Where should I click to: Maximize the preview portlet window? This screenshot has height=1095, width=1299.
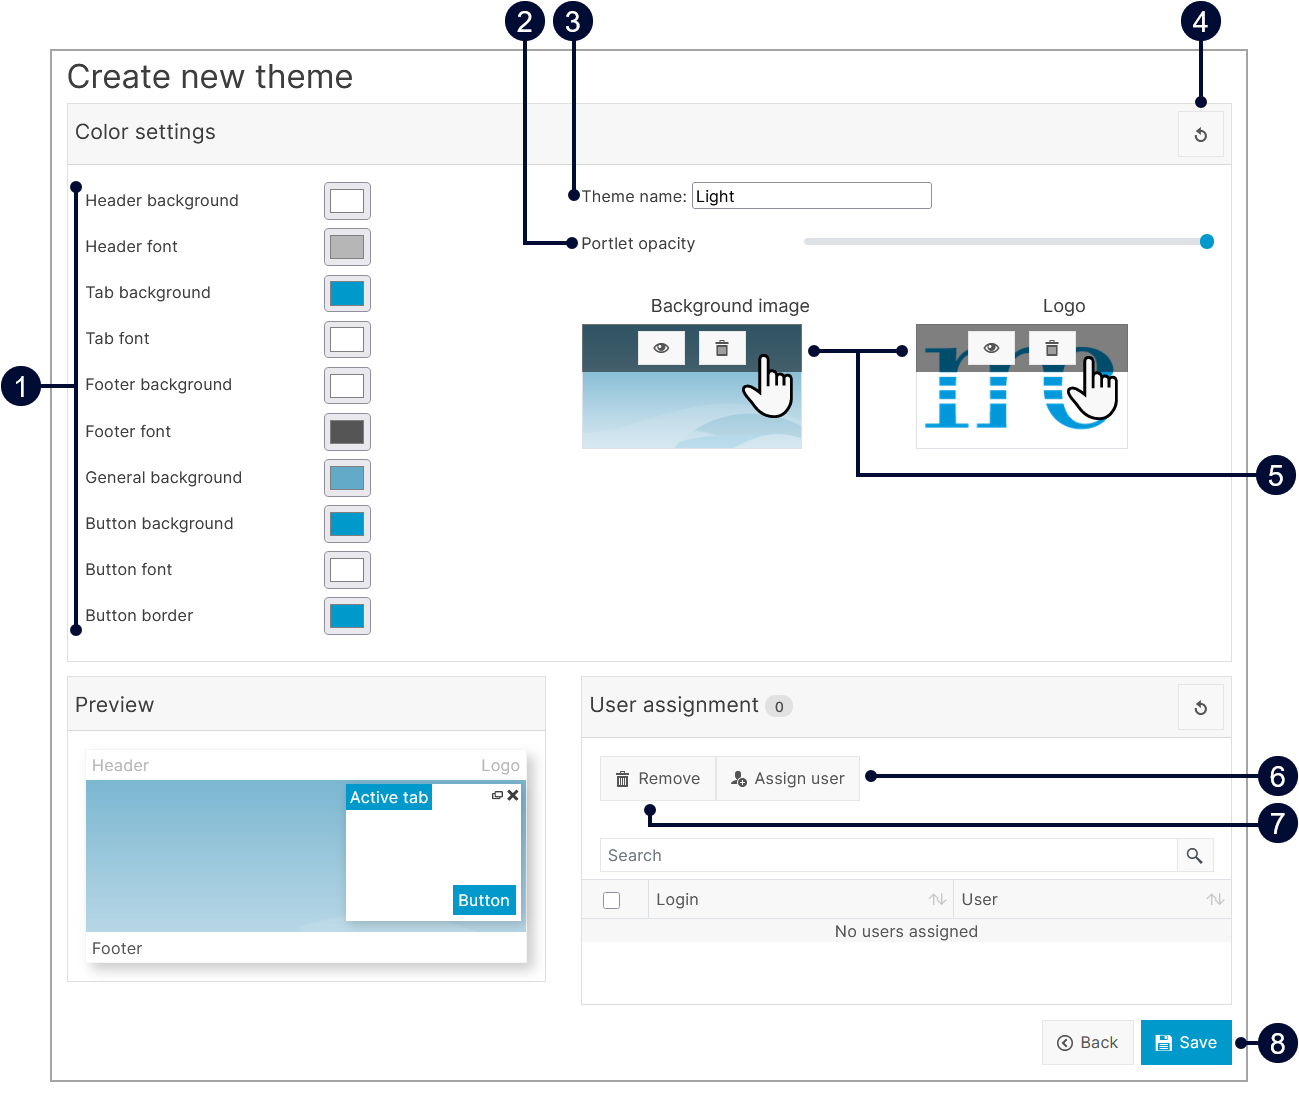(497, 795)
